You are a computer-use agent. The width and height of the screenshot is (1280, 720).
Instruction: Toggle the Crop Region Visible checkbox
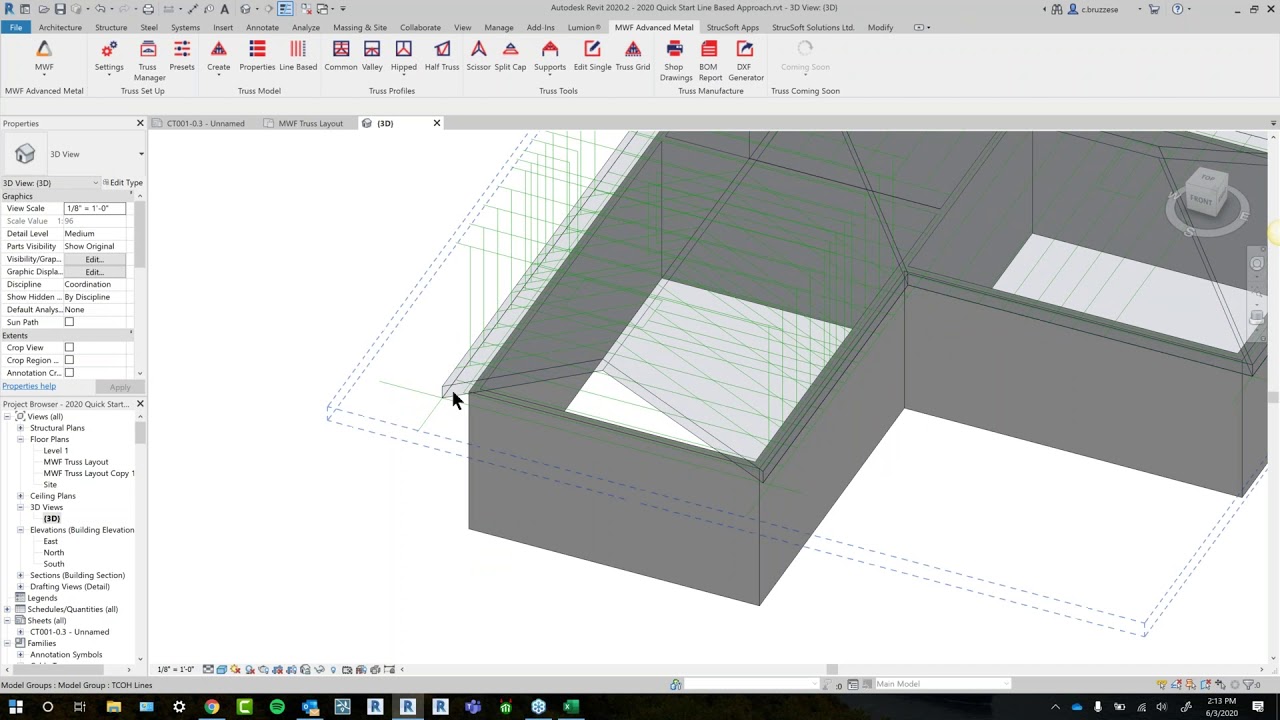click(69, 360)
